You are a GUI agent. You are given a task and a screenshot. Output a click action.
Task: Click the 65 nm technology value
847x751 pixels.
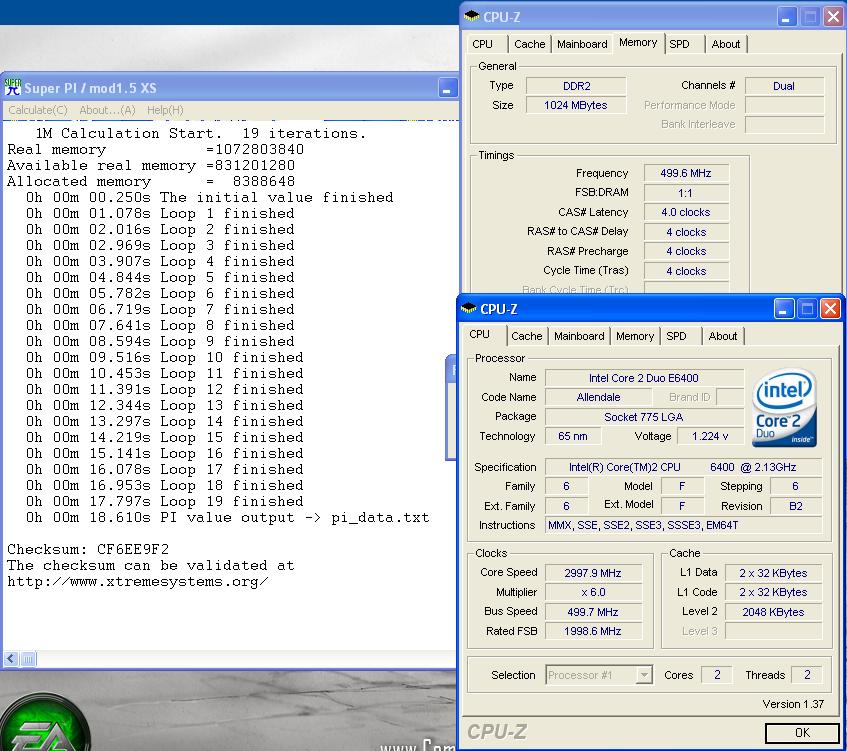[573, 436]
